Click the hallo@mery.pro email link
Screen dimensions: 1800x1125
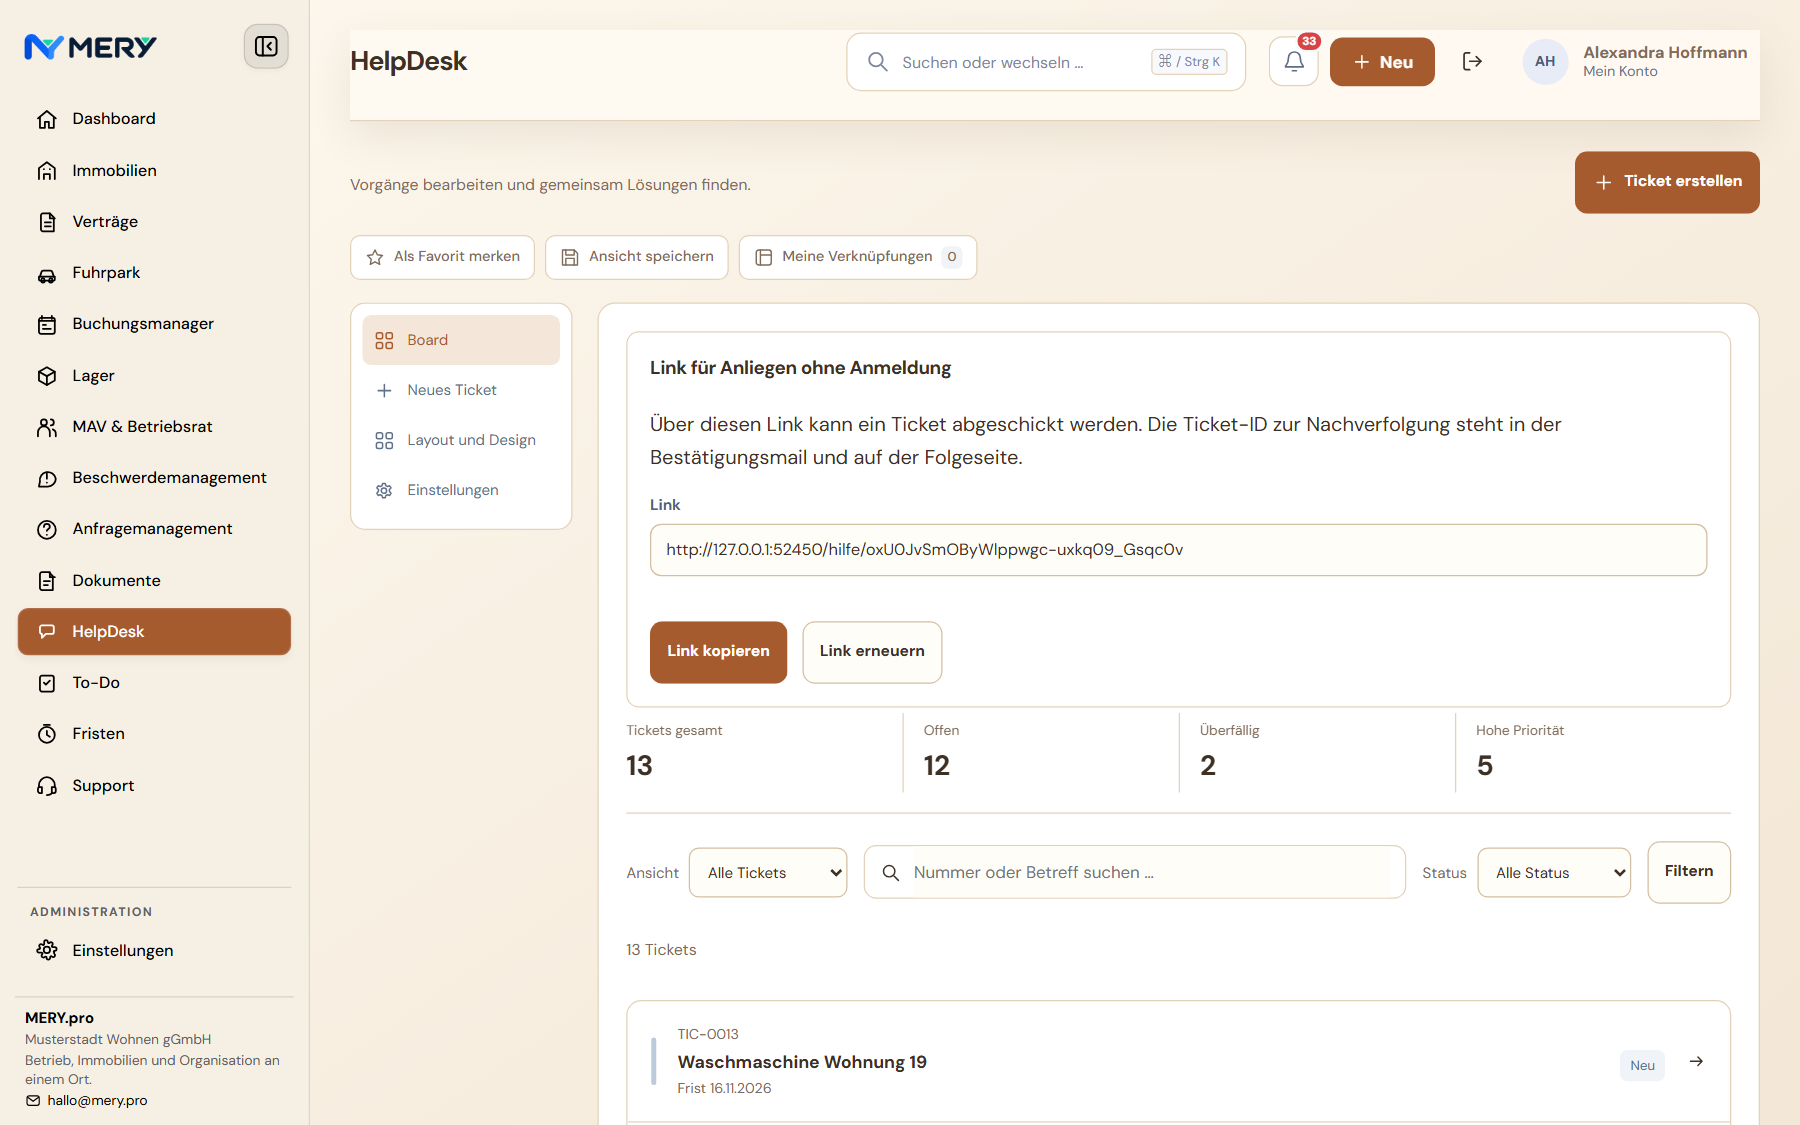coord(97,1100)
